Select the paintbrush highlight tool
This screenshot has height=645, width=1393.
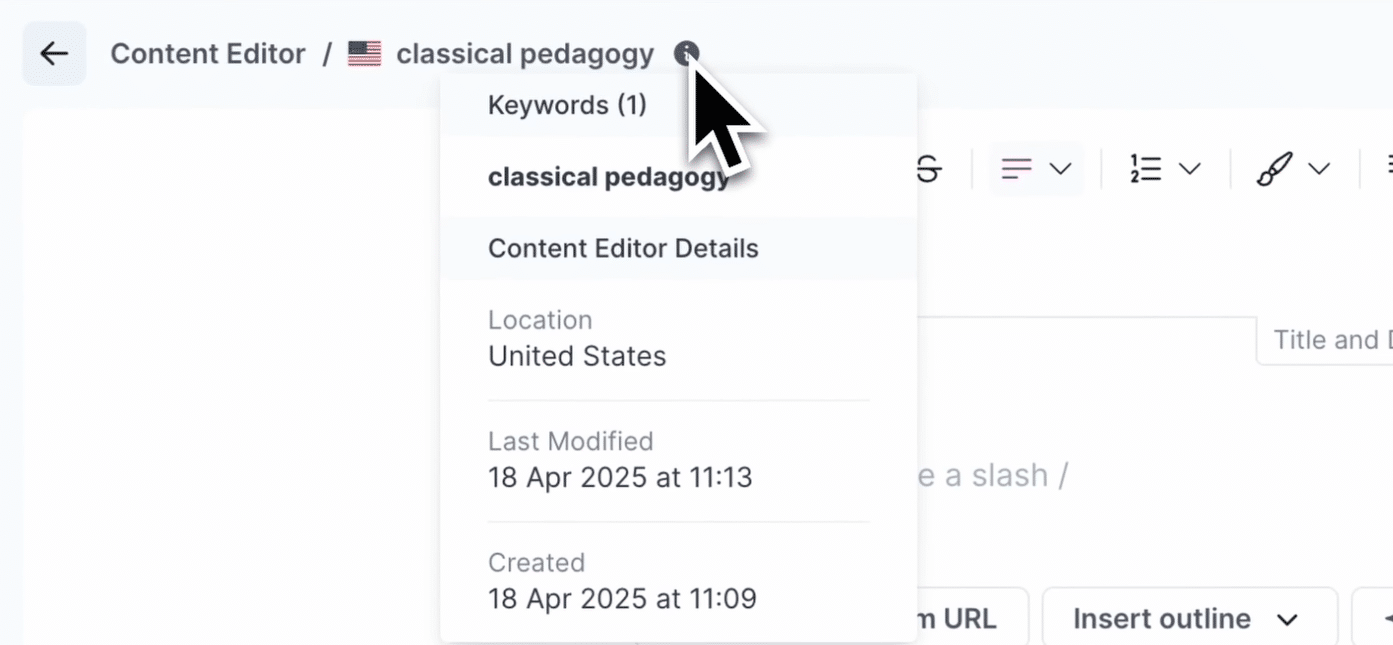click(1275, 169)
